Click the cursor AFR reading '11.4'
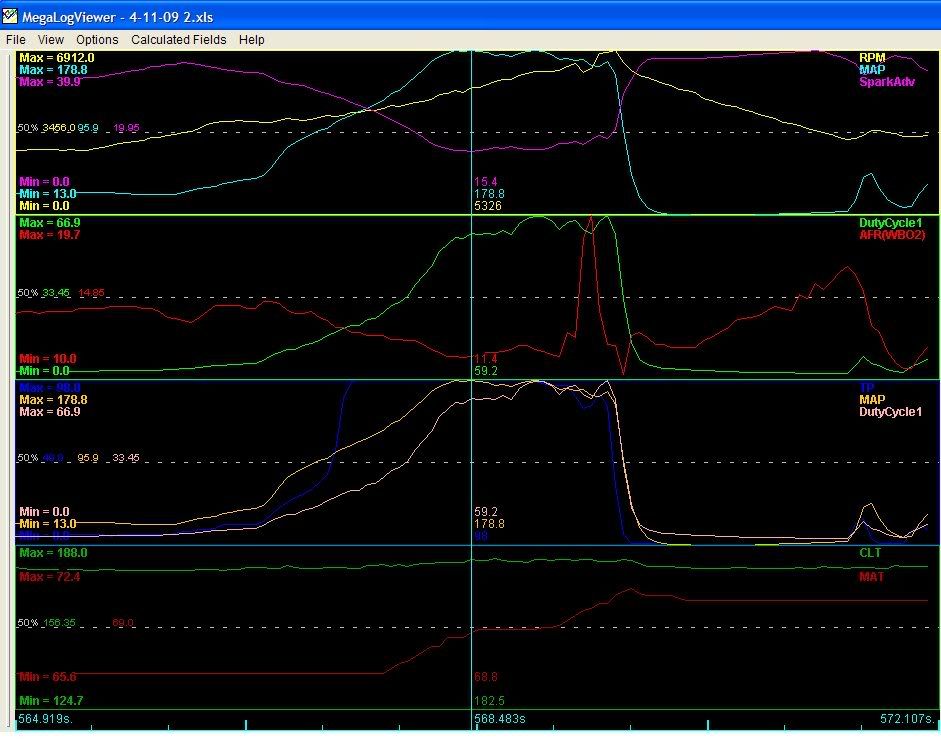Viewport: 941px width, 741px height. pos(486,359)
